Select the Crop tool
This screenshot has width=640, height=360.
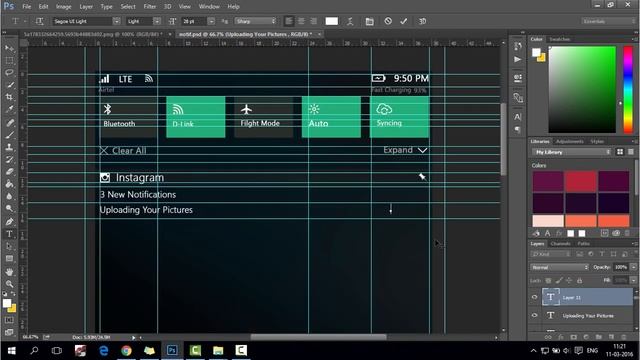pyautogui.click(x=9, y=97)
